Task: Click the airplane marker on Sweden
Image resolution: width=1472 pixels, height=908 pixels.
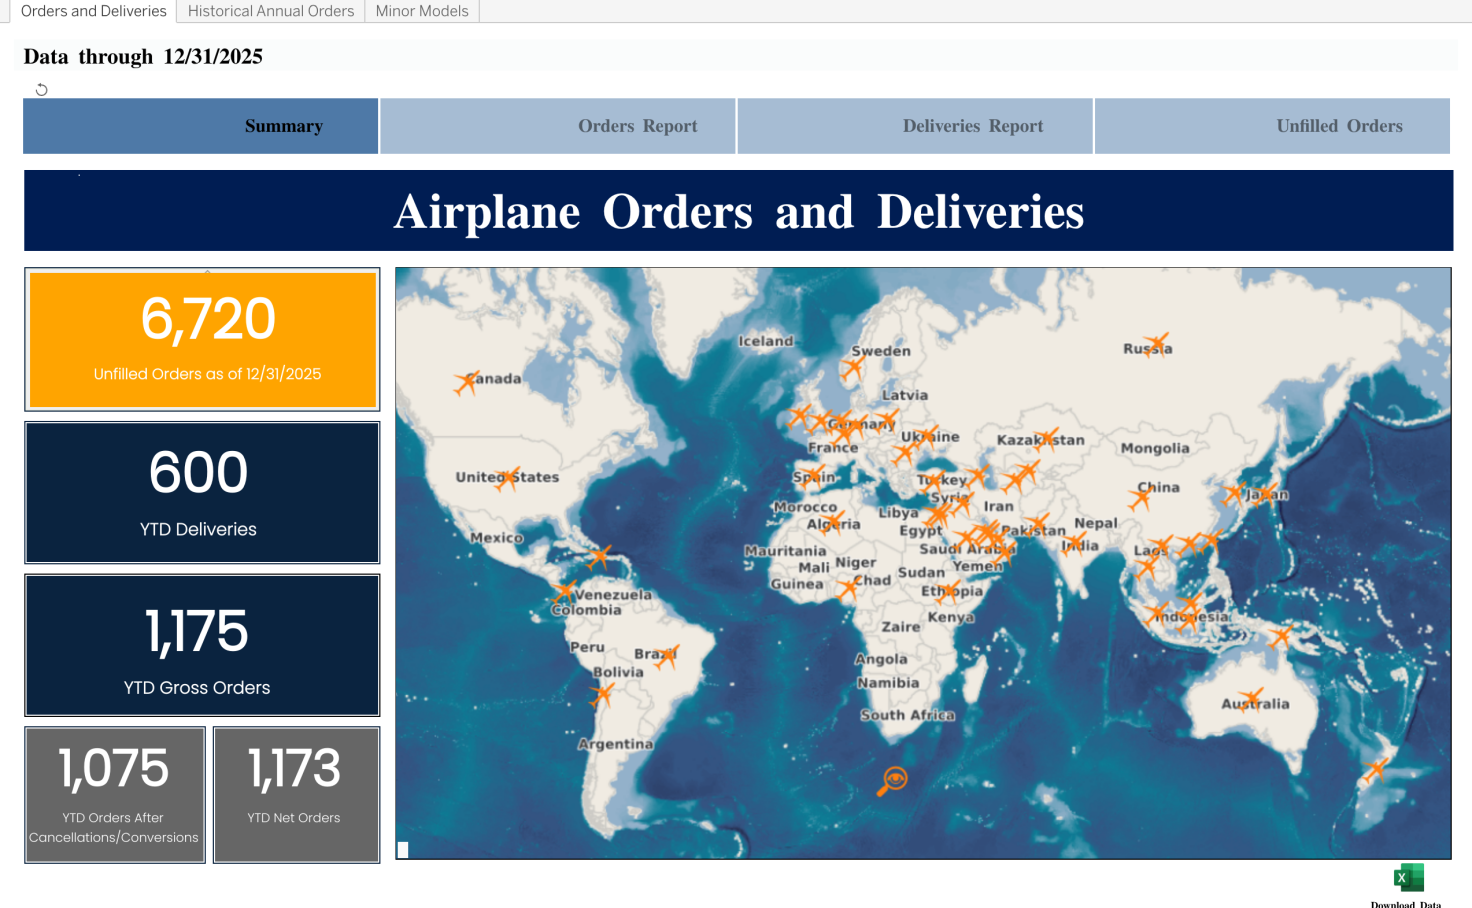Action: [x=853, y=367]
